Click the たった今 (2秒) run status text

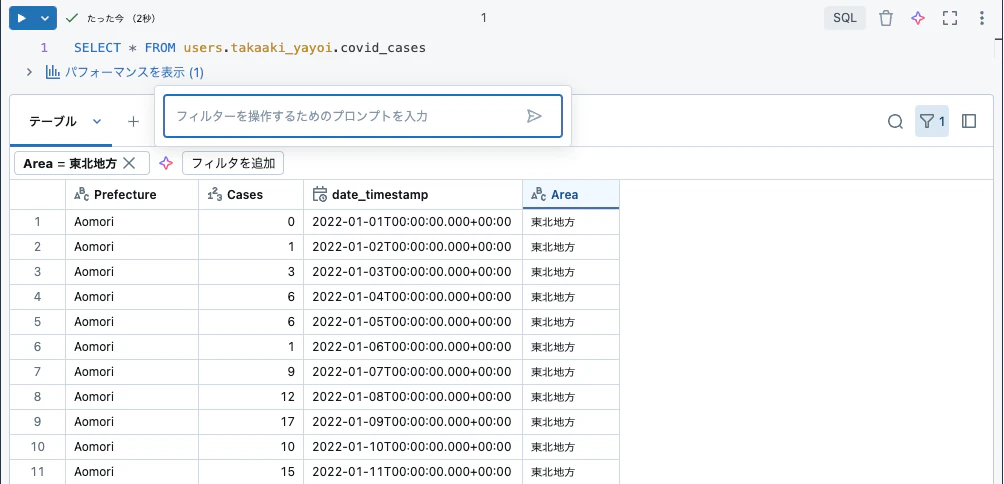coord(121,19)
